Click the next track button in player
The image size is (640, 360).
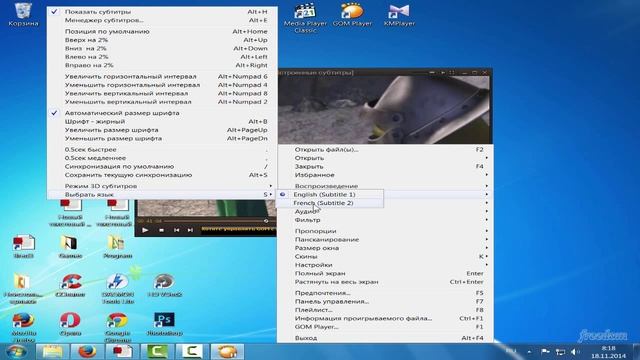pos(190,230)
